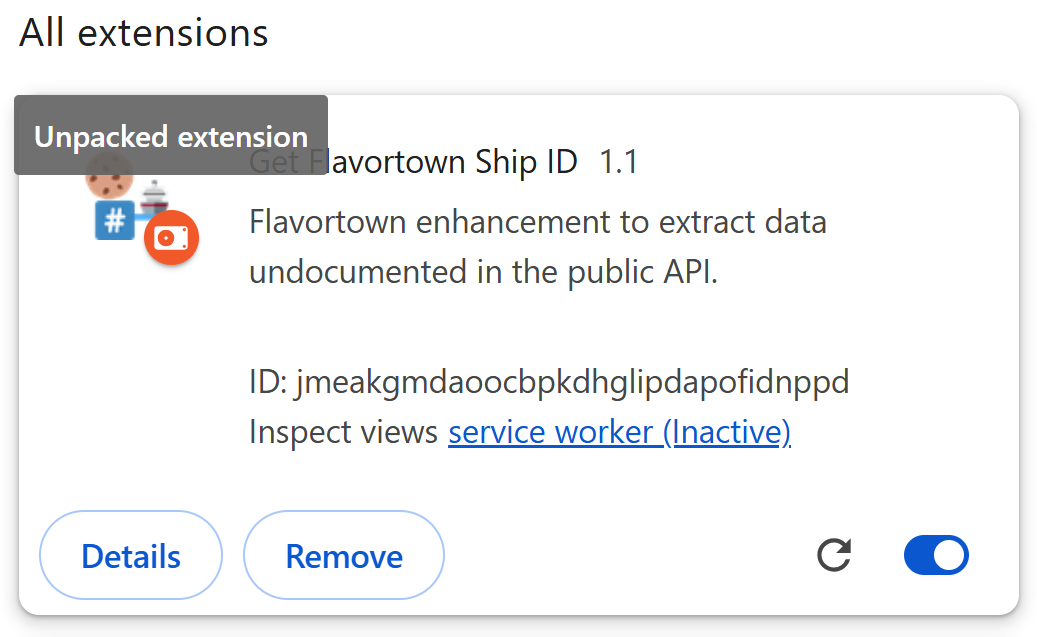
Task: Click the orange unpacked extension badge
Action: pos(171,238)
